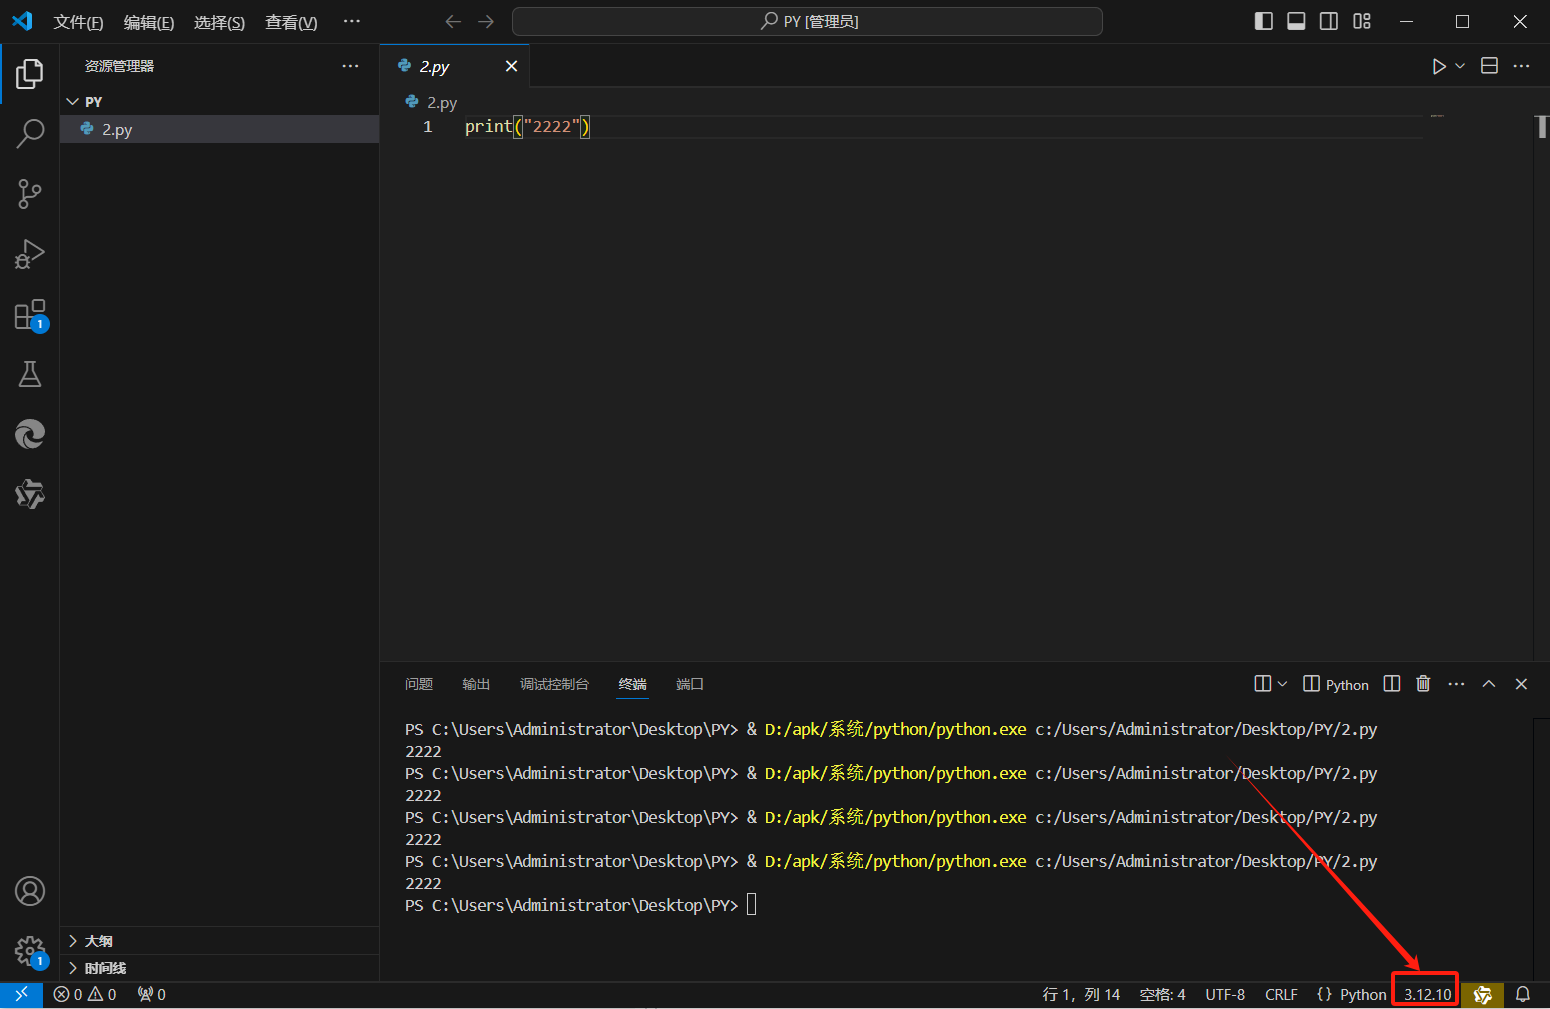Show errors and warnings count

click(85, 994)
